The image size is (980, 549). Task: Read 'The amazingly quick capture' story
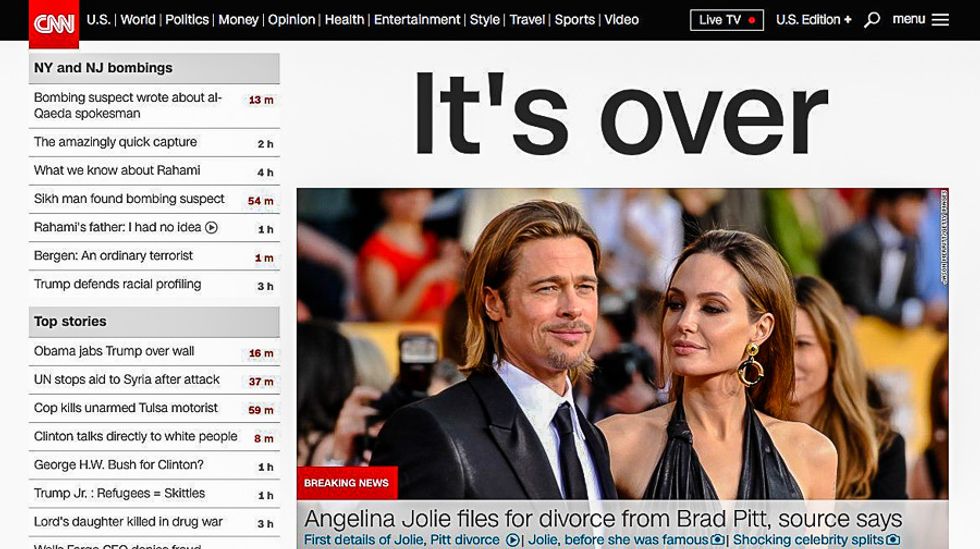tap(115, 142)
